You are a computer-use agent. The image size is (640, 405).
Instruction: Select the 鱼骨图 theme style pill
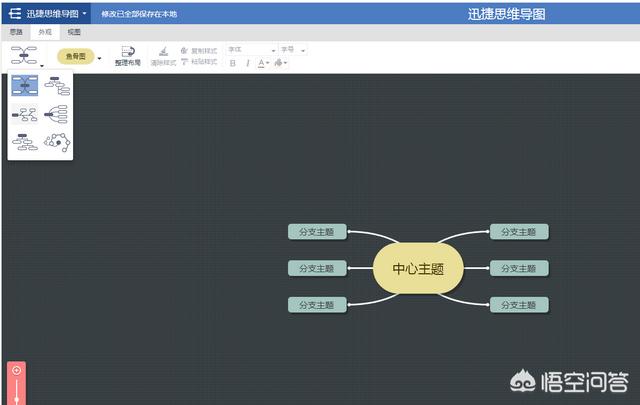[x=76, y=56]
